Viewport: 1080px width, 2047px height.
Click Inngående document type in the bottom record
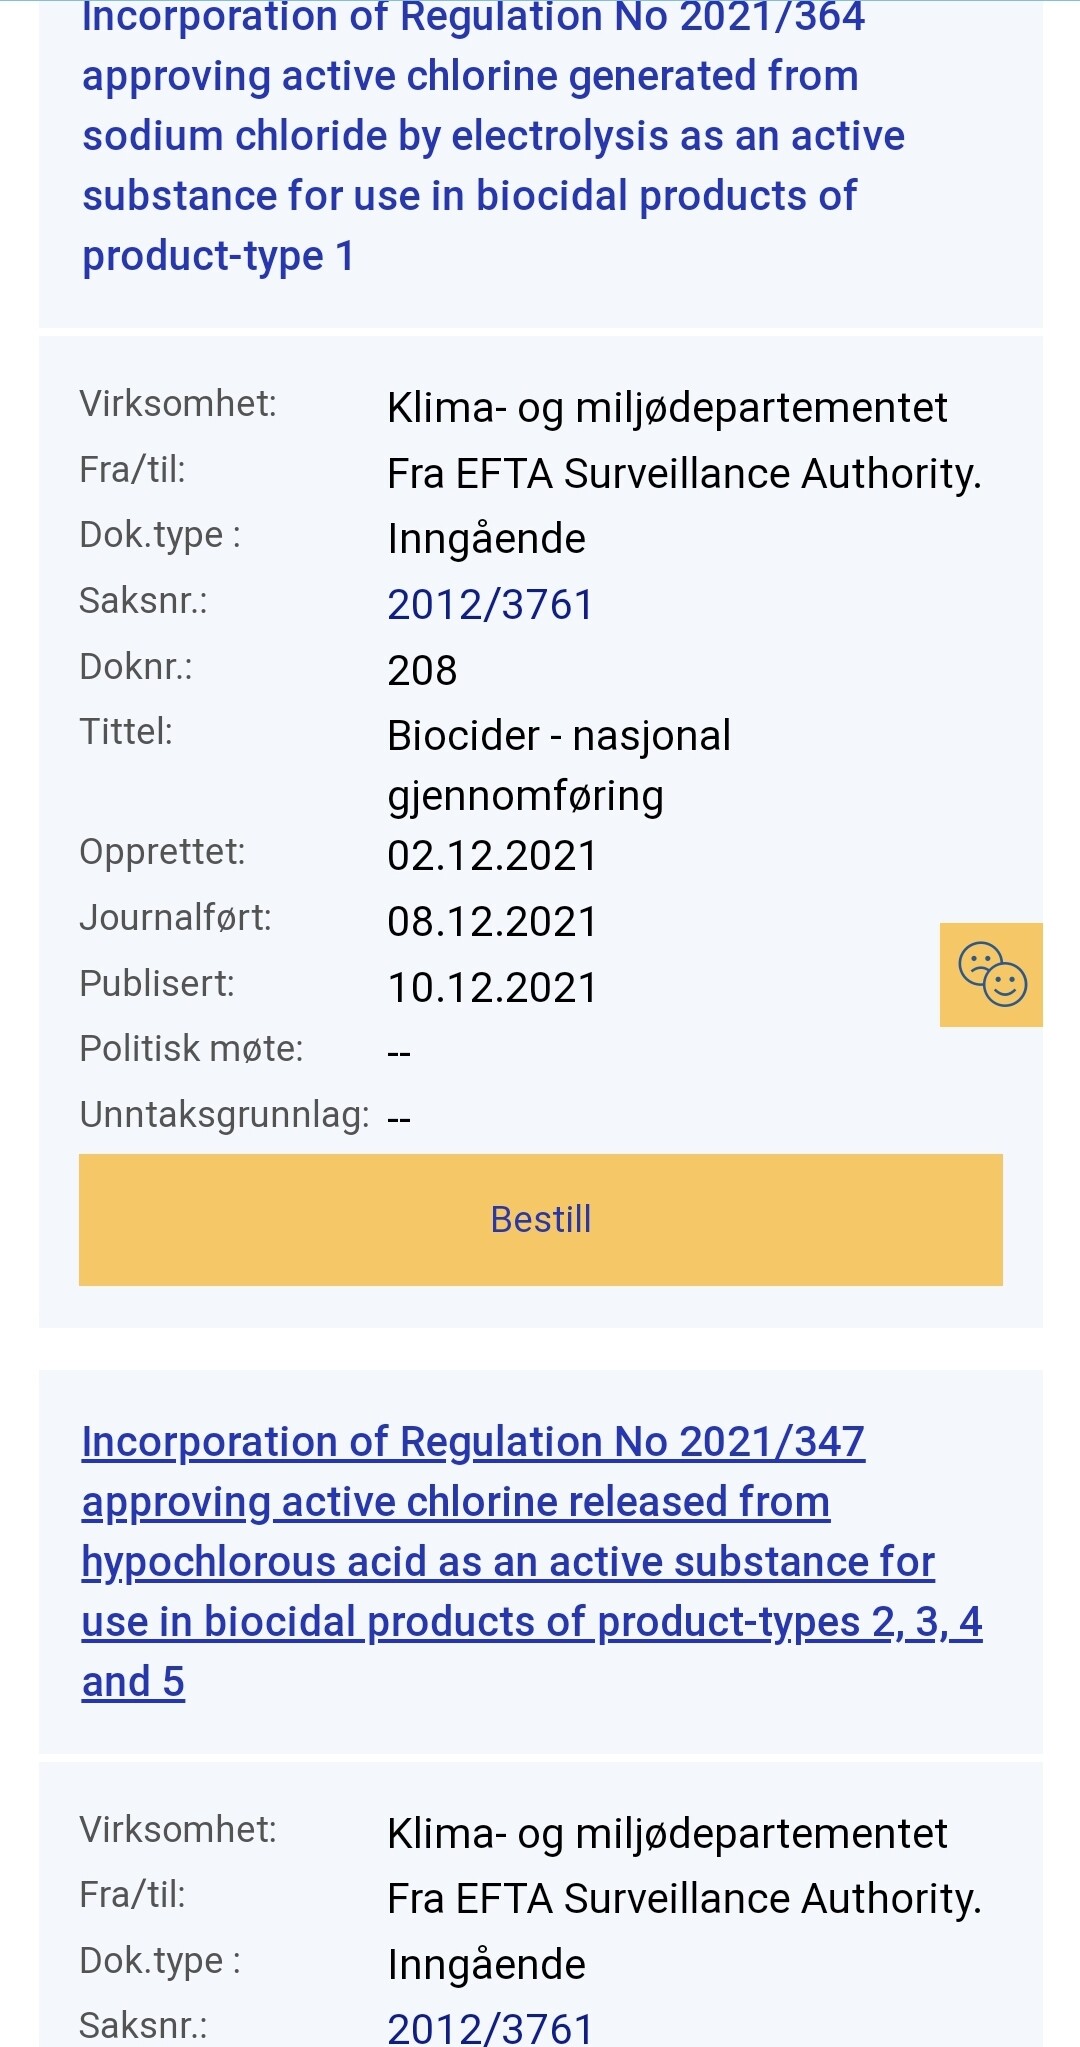coord(486,1965)
